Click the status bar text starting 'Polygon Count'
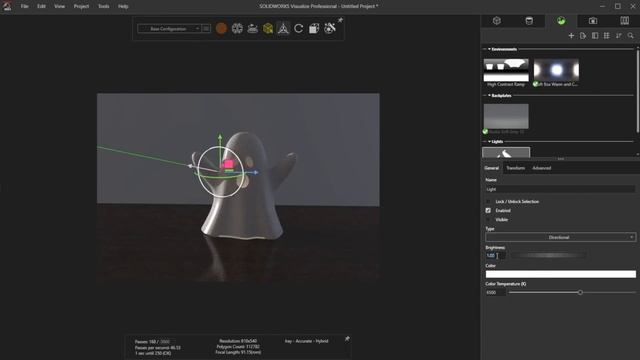 (x=238, y=347)
